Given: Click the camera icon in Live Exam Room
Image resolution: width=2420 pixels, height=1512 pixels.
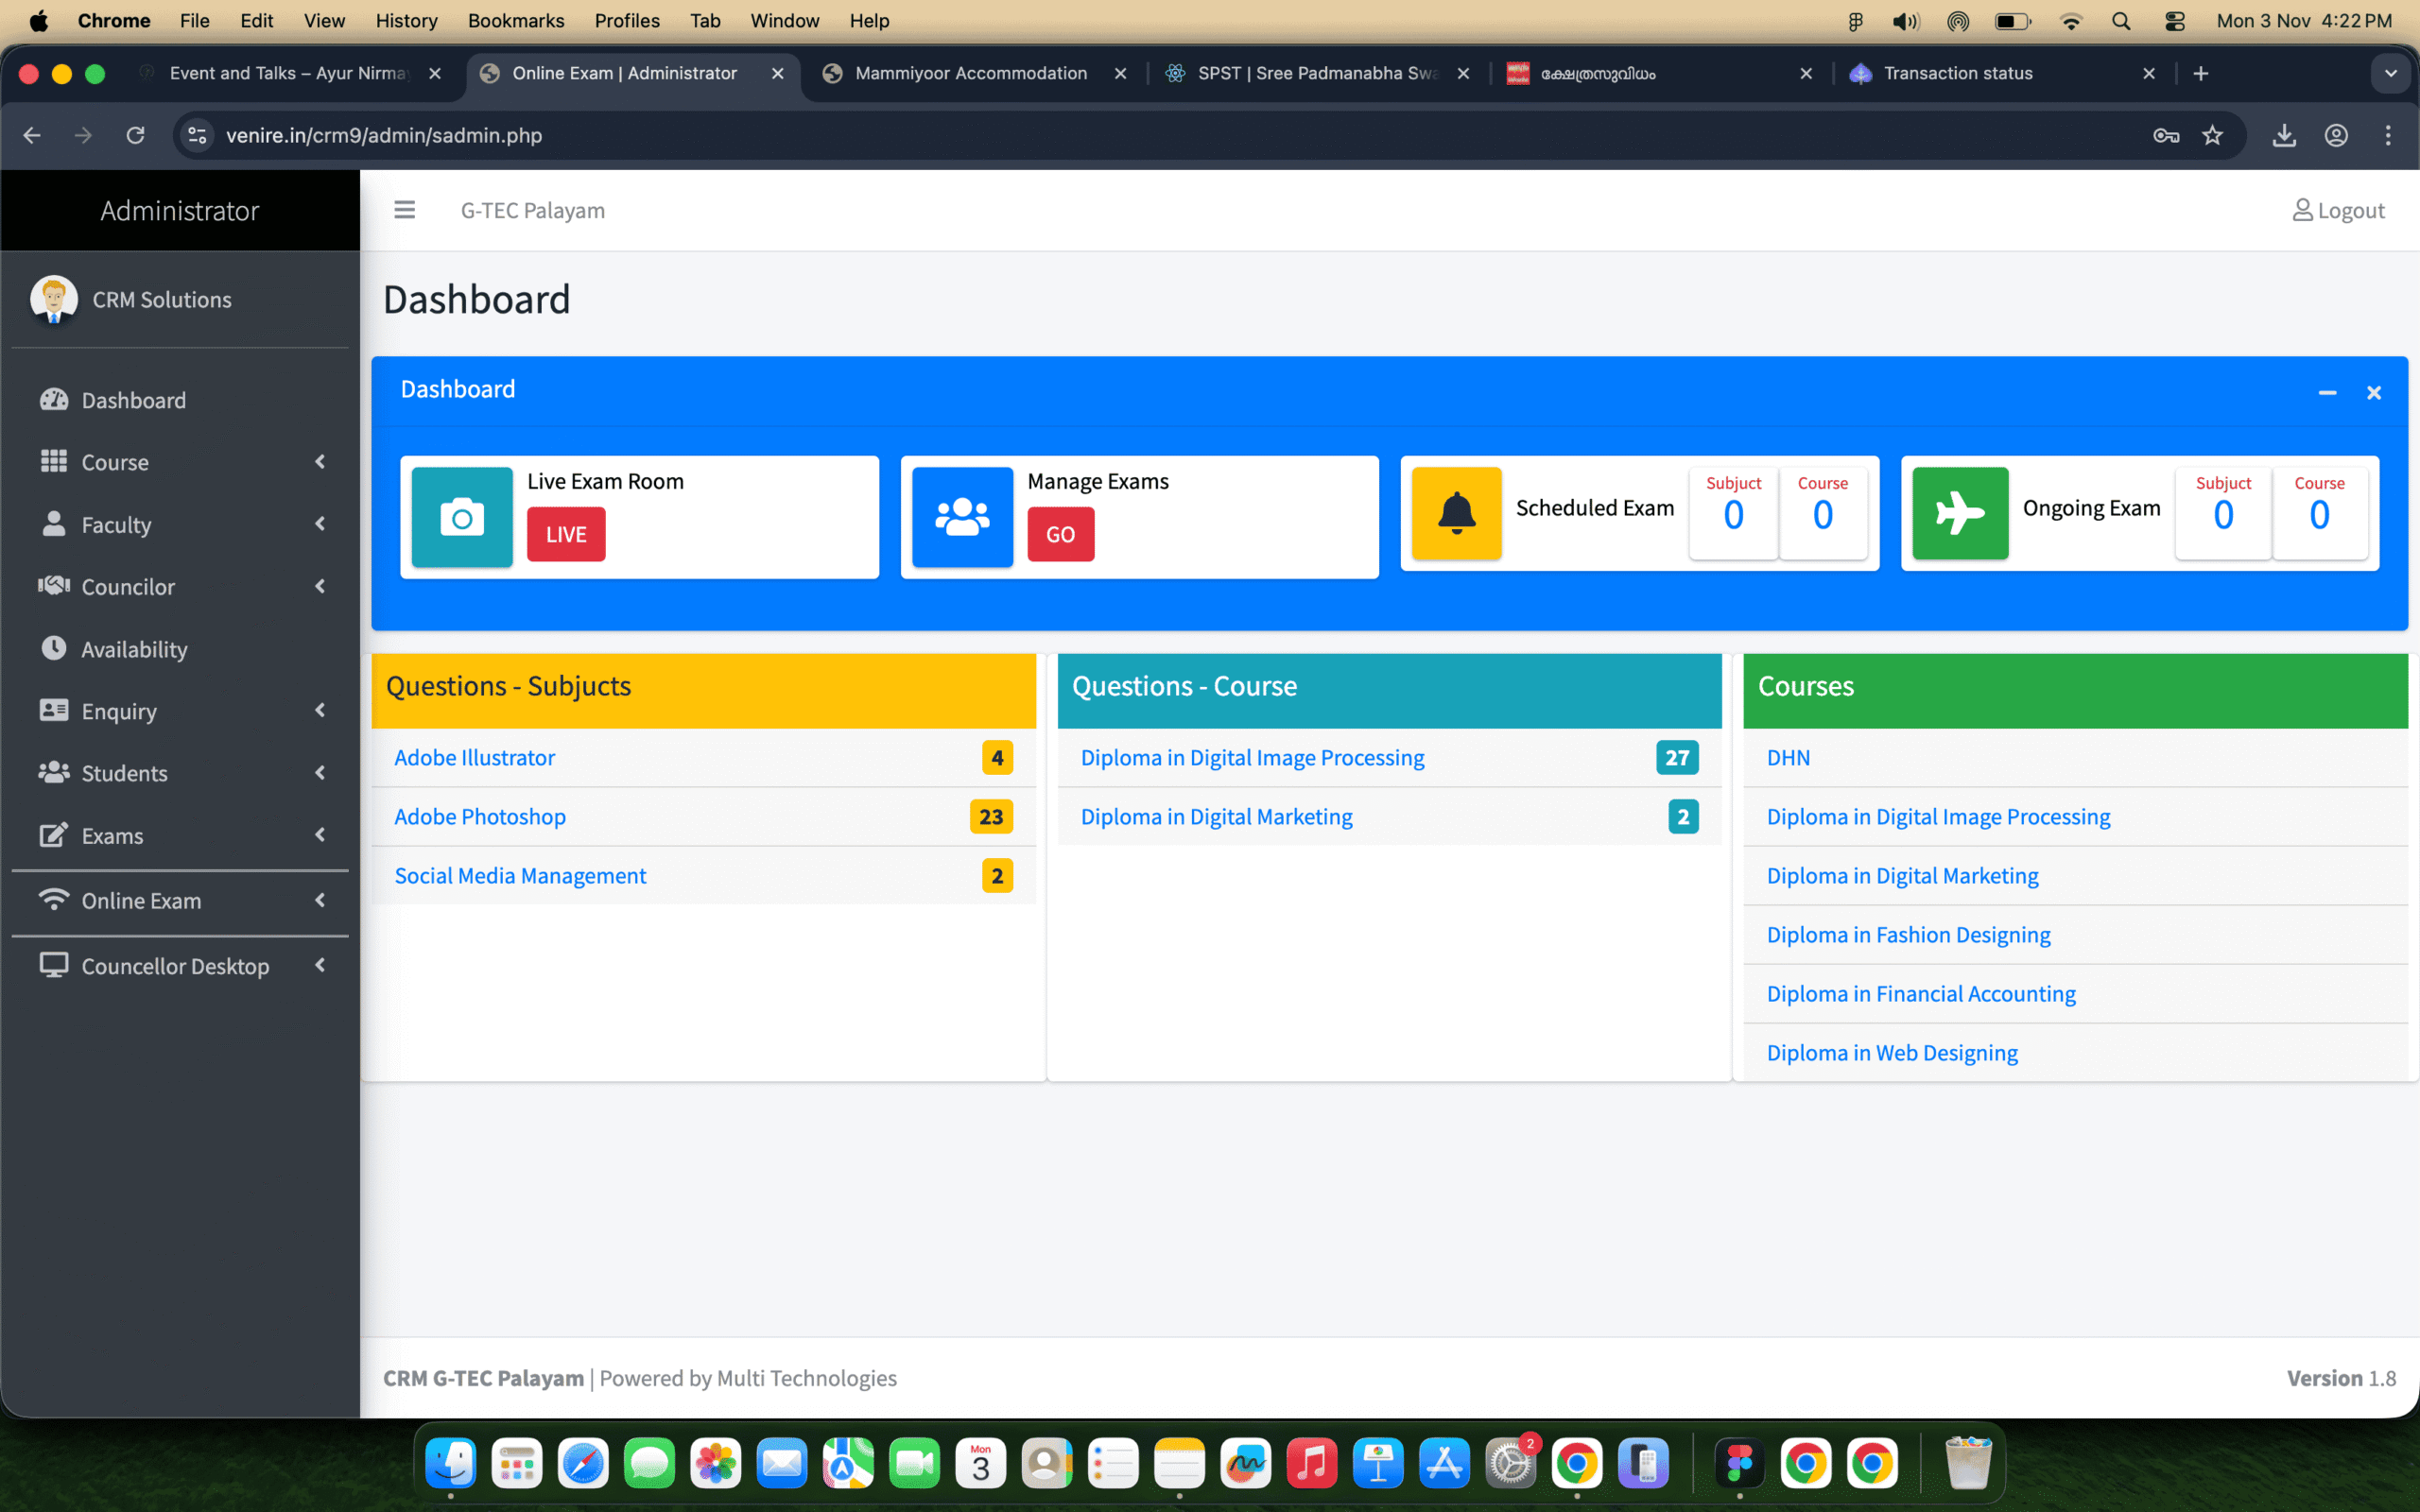Looking at the screenshot, I should coord(462,517).
